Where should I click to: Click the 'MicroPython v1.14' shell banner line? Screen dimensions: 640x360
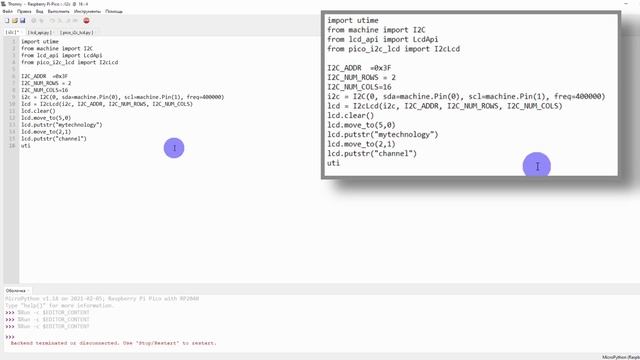(x=102, y=299)
